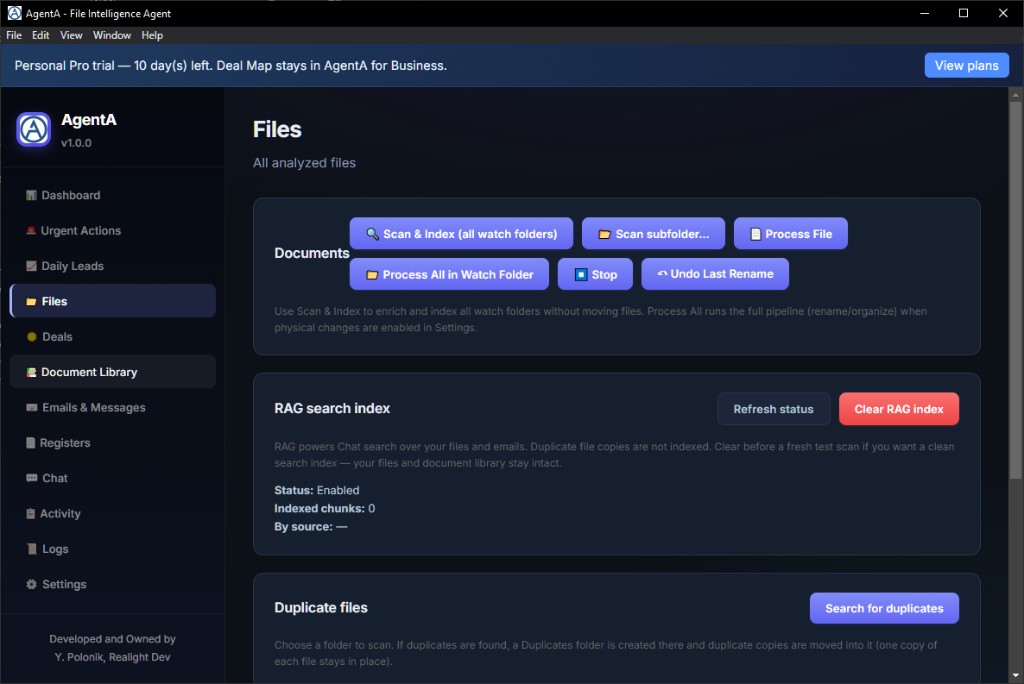Navigate to Document Library

tap(112, 372)
